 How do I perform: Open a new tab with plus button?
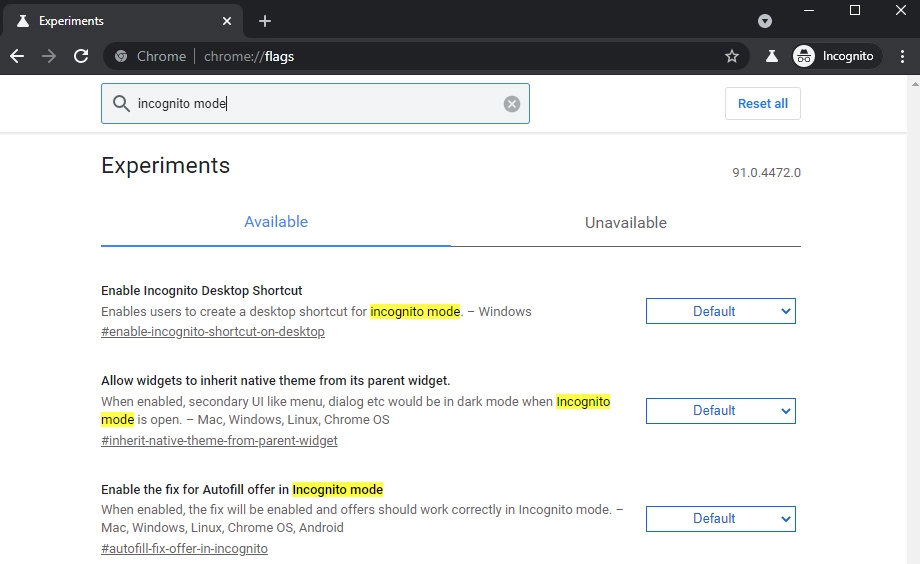(x=265, y=21)
